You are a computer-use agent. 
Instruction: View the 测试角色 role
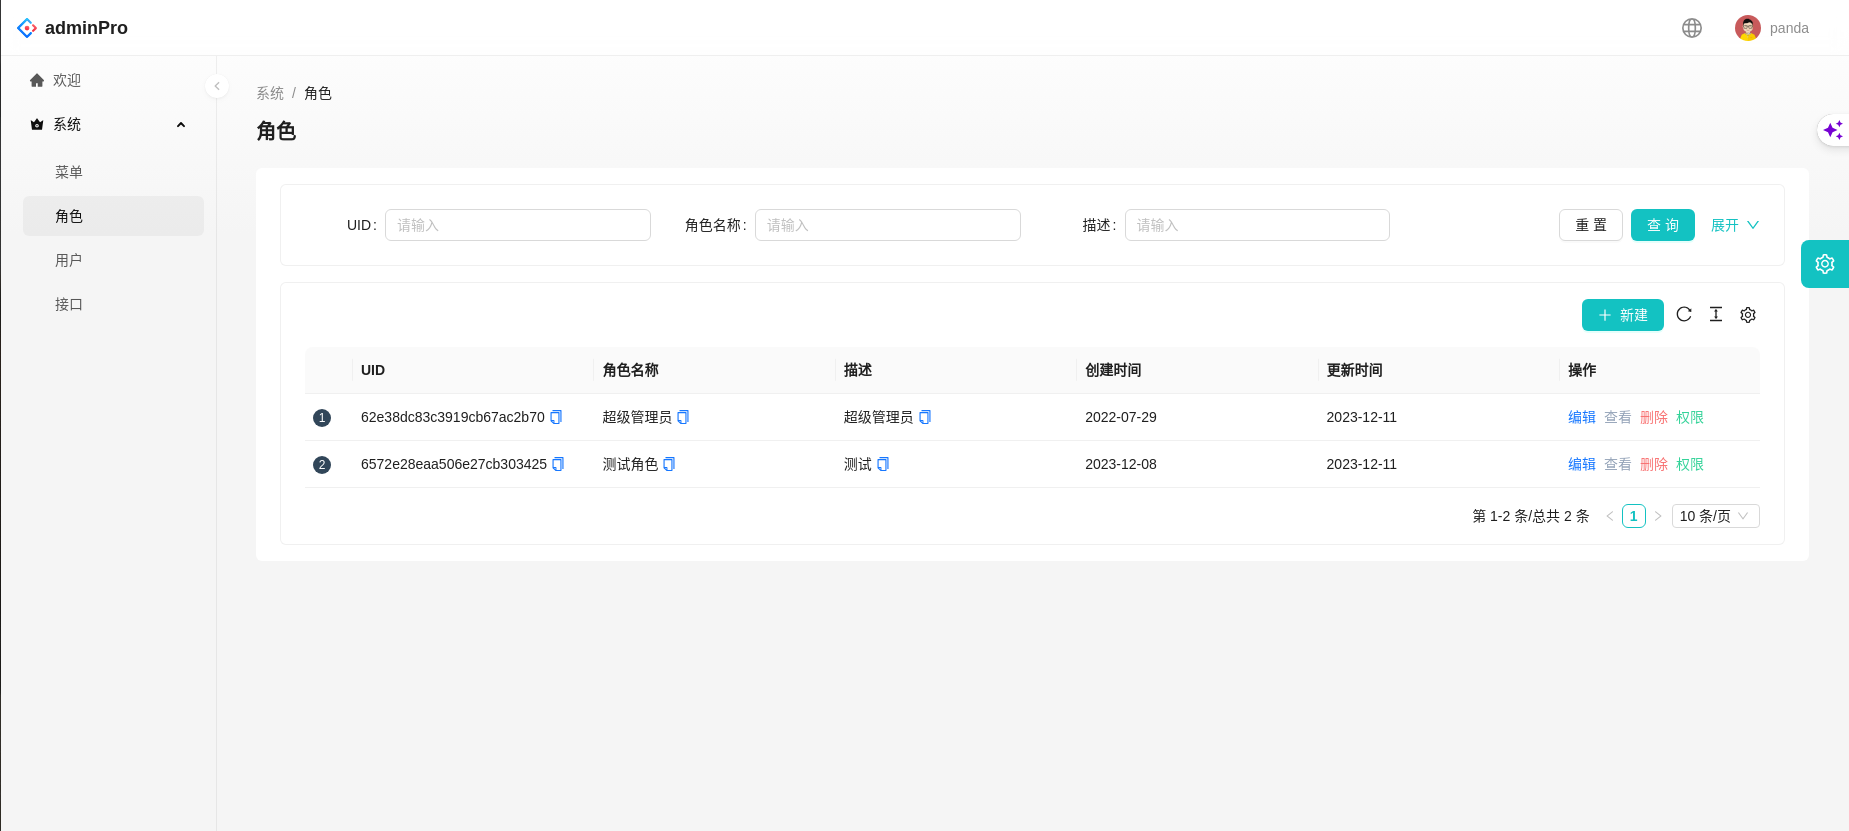1618,464
